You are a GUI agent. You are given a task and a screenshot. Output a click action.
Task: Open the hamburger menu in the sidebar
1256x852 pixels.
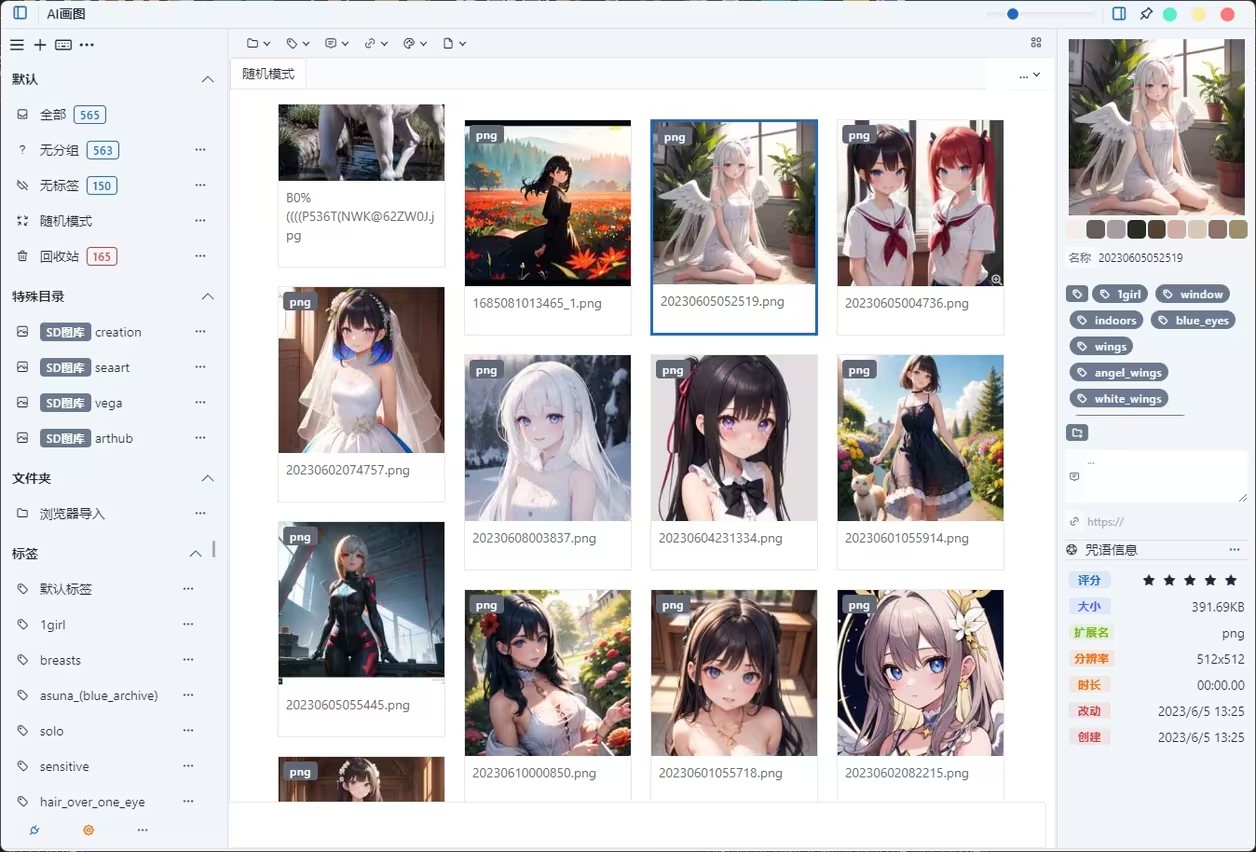(x=17, y=44)
